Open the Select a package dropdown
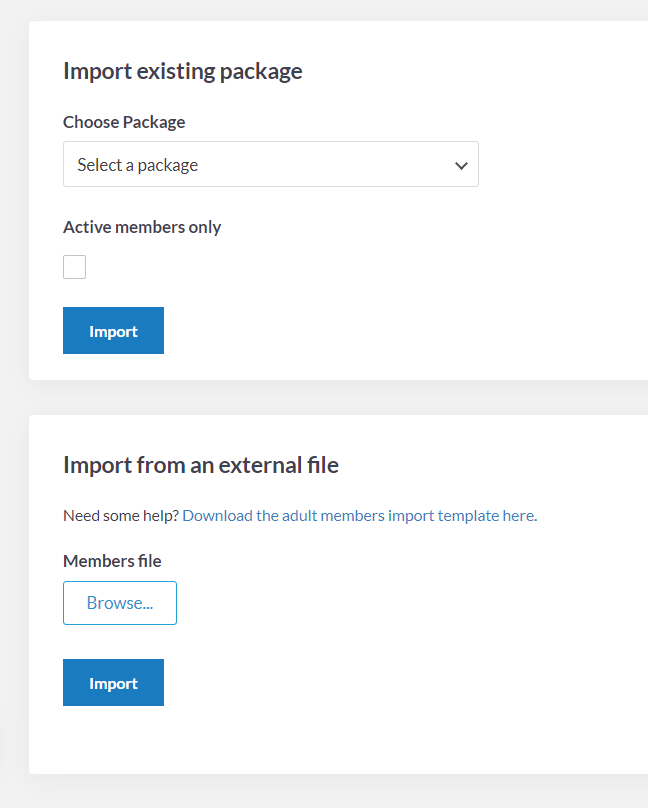This screenshot has width=648, height=808. pyautogui.click(x=270, y=164)
